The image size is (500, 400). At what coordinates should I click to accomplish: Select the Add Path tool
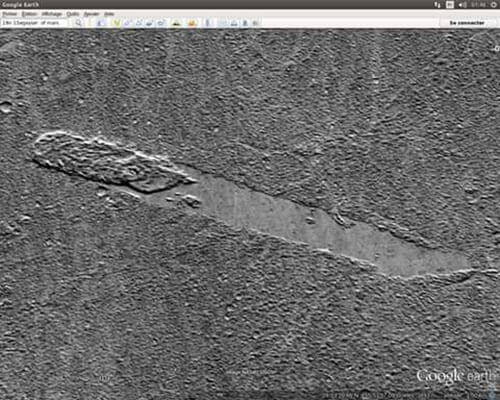click(x=138, y=23)
